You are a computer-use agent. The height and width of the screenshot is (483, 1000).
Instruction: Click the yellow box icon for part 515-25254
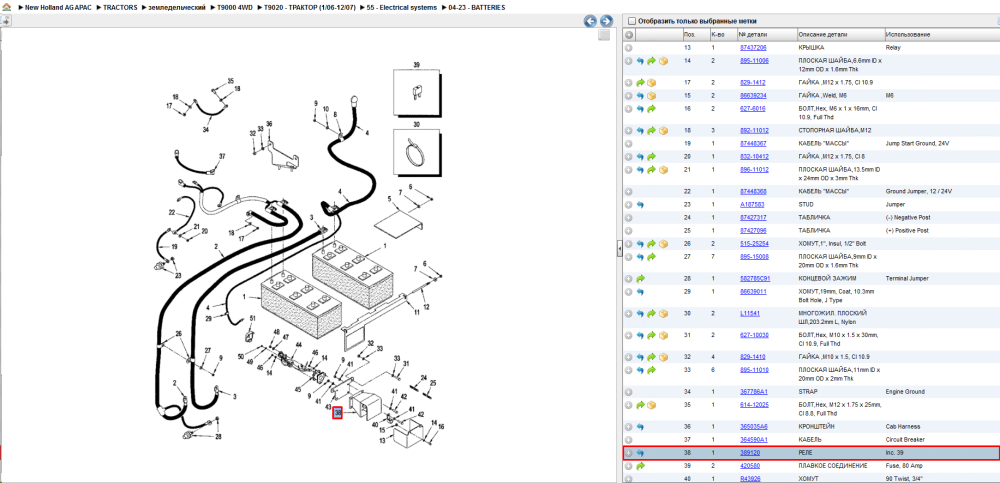[663, 244]
